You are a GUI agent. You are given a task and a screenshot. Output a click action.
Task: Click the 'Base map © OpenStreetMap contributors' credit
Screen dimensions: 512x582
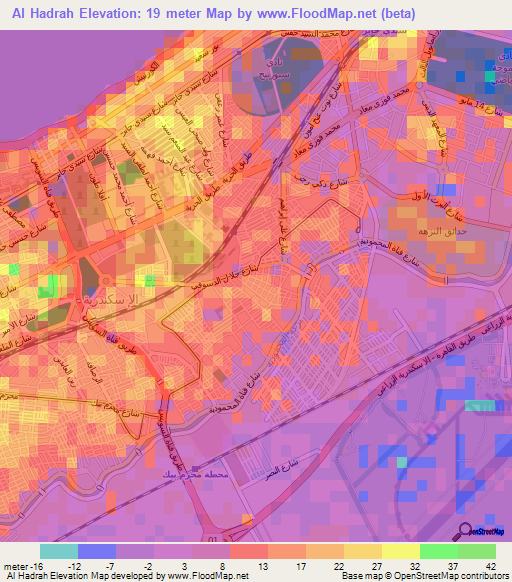pyautogui.click(x=426, y=576)
